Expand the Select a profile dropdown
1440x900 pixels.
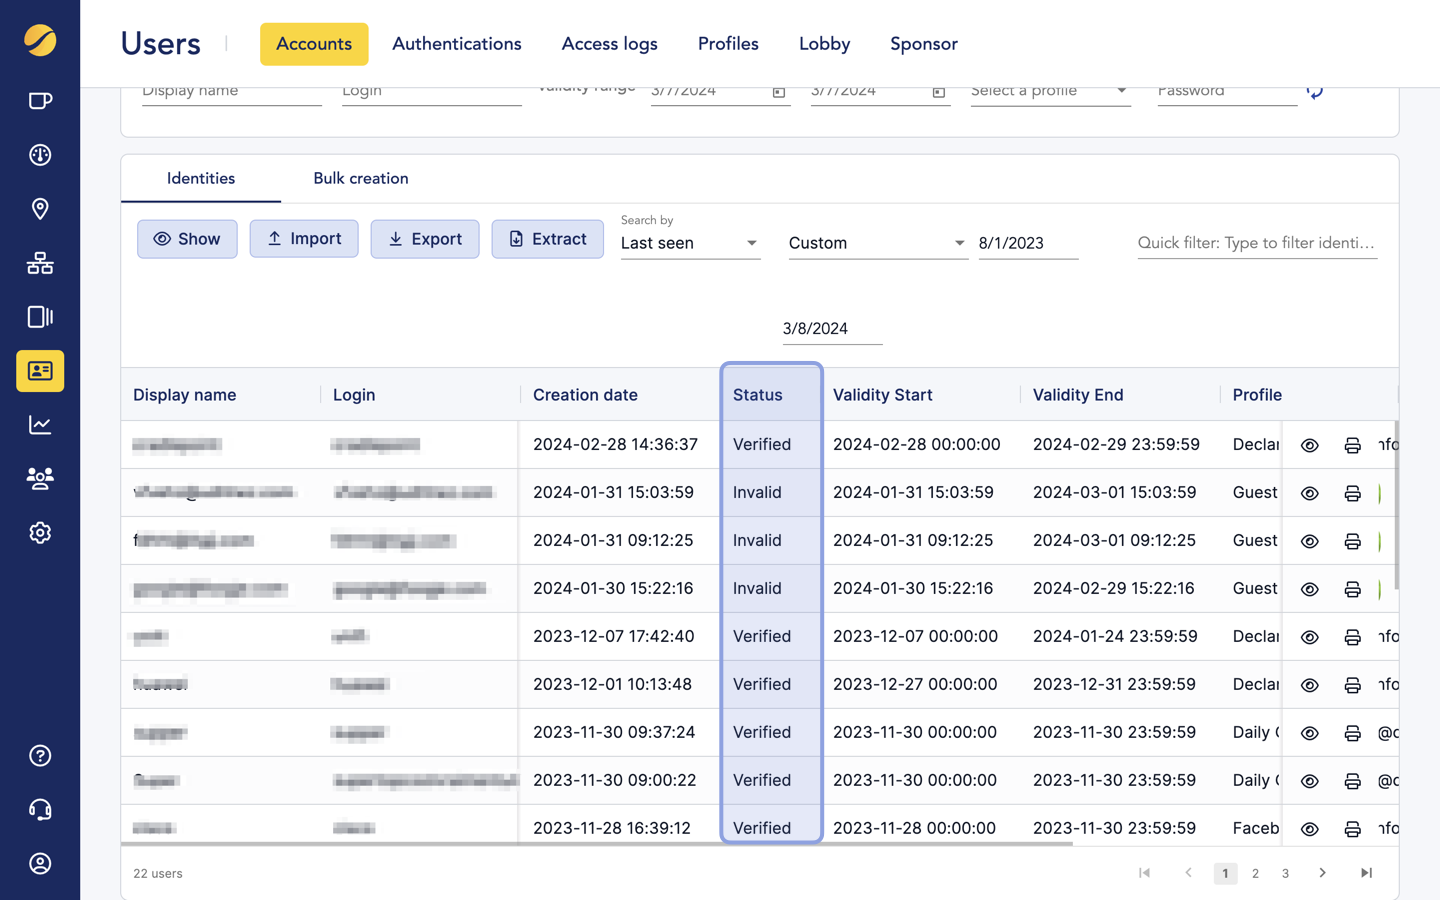tap(1049, 91)
